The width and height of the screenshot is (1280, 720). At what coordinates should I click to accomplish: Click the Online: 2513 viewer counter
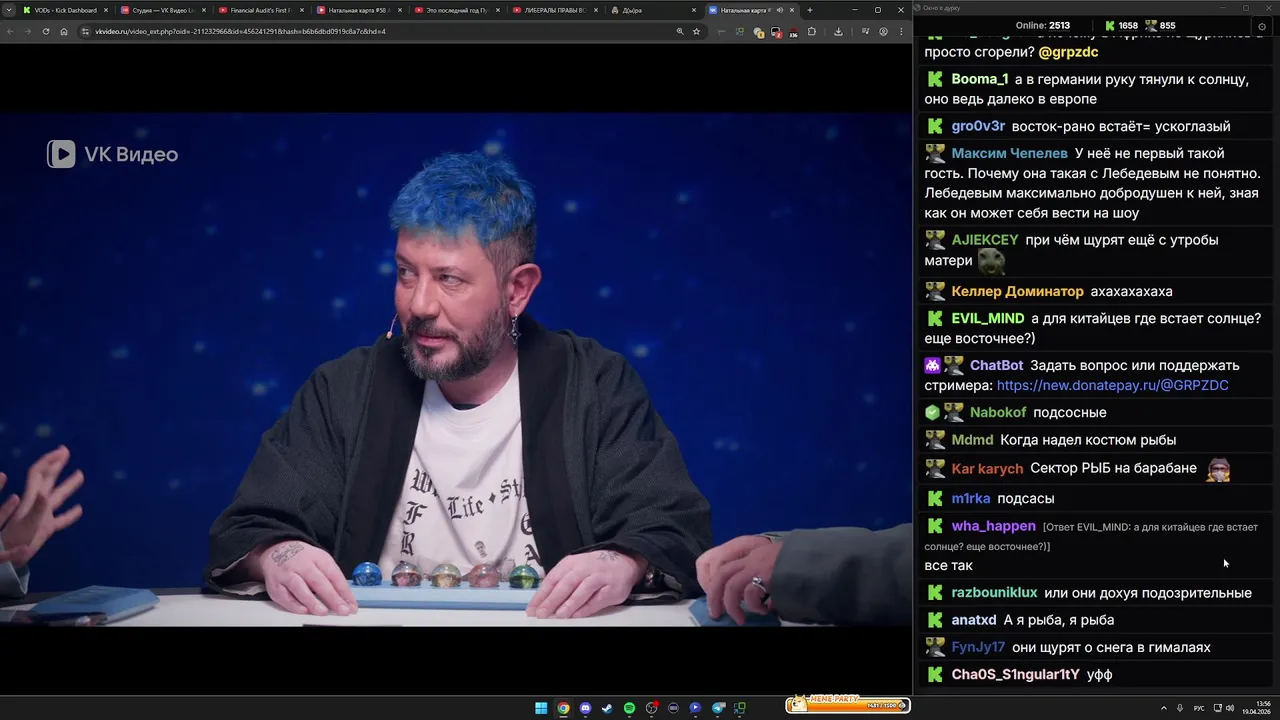click(1042, 25)
